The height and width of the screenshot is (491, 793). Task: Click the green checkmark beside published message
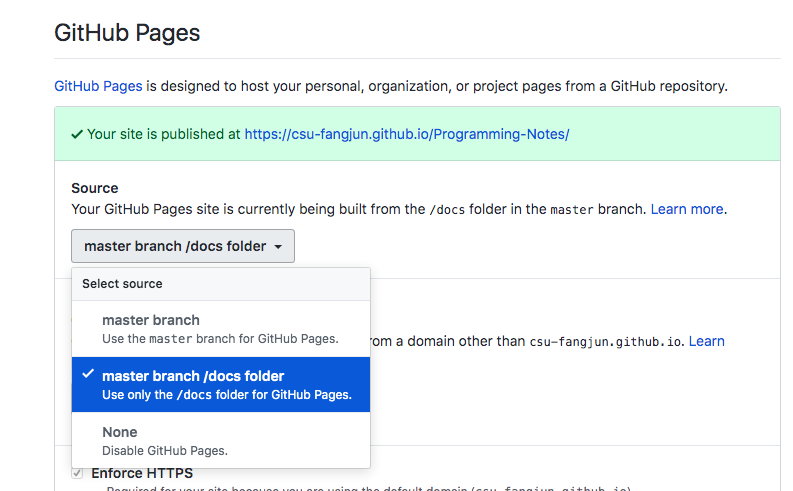pyautogui.click(x=77, y=135)
